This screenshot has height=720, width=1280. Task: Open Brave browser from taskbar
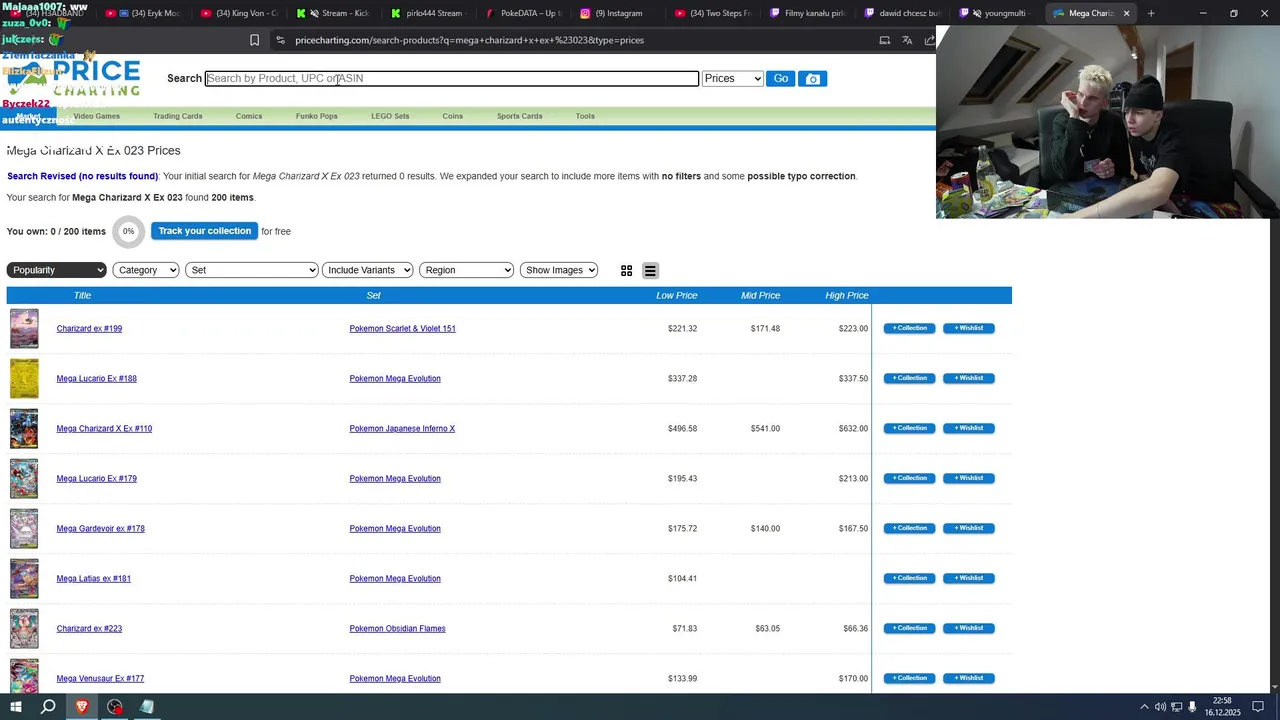tap(82, 707)
